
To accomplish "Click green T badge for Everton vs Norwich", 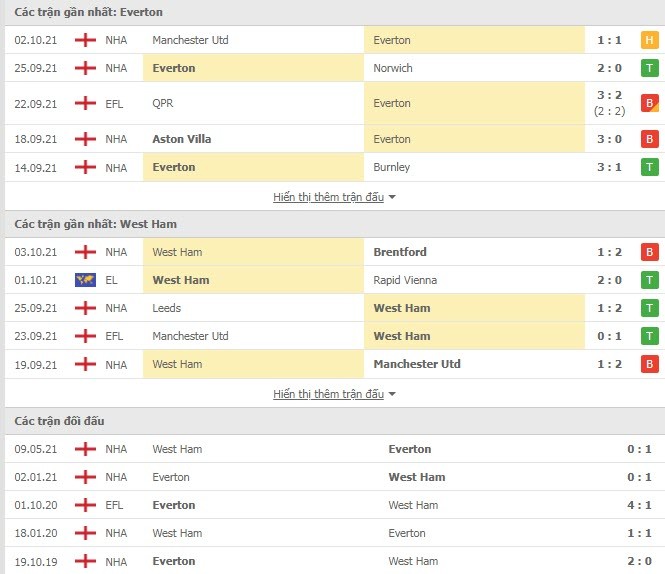I will coord(649,68).
